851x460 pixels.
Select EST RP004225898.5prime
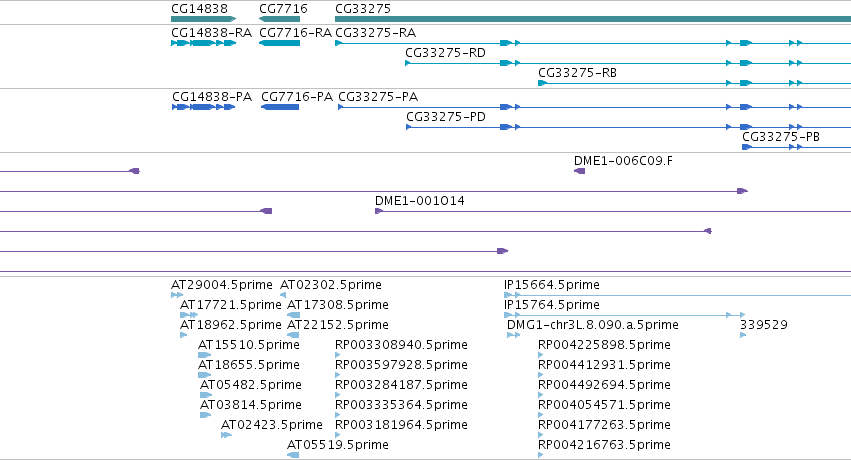604,345
